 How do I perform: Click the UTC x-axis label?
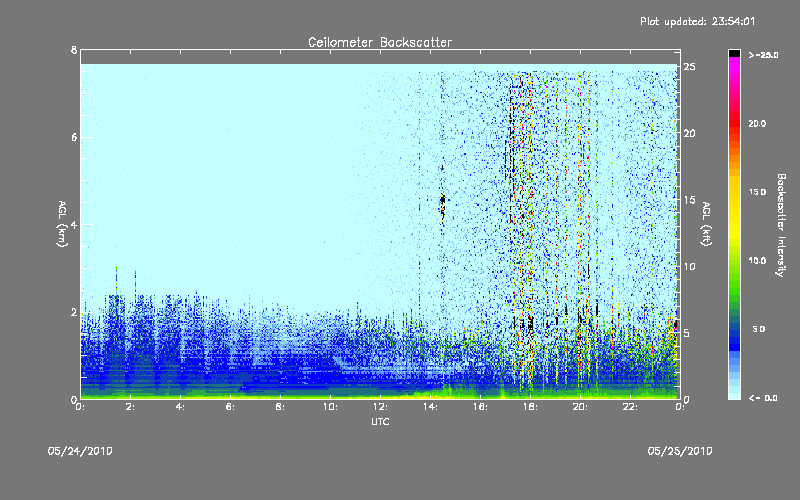click(x=380, y=421)
